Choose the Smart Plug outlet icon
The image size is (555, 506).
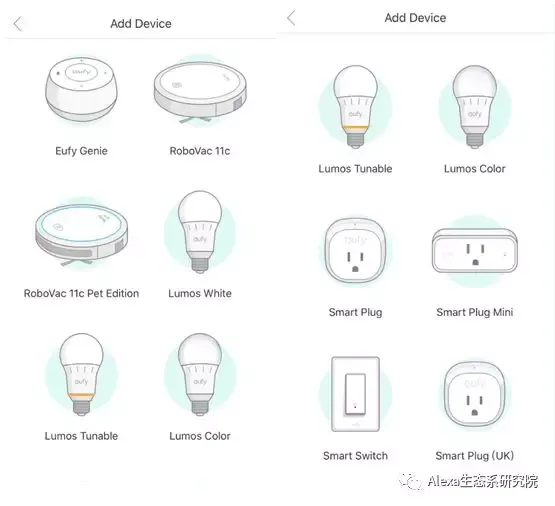(x=355, y=251)
